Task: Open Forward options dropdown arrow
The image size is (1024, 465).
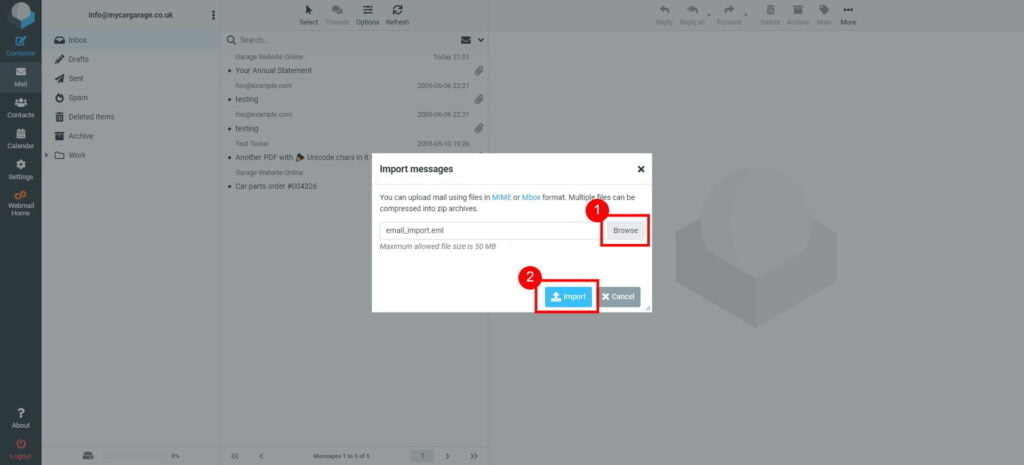Action: 746,14
